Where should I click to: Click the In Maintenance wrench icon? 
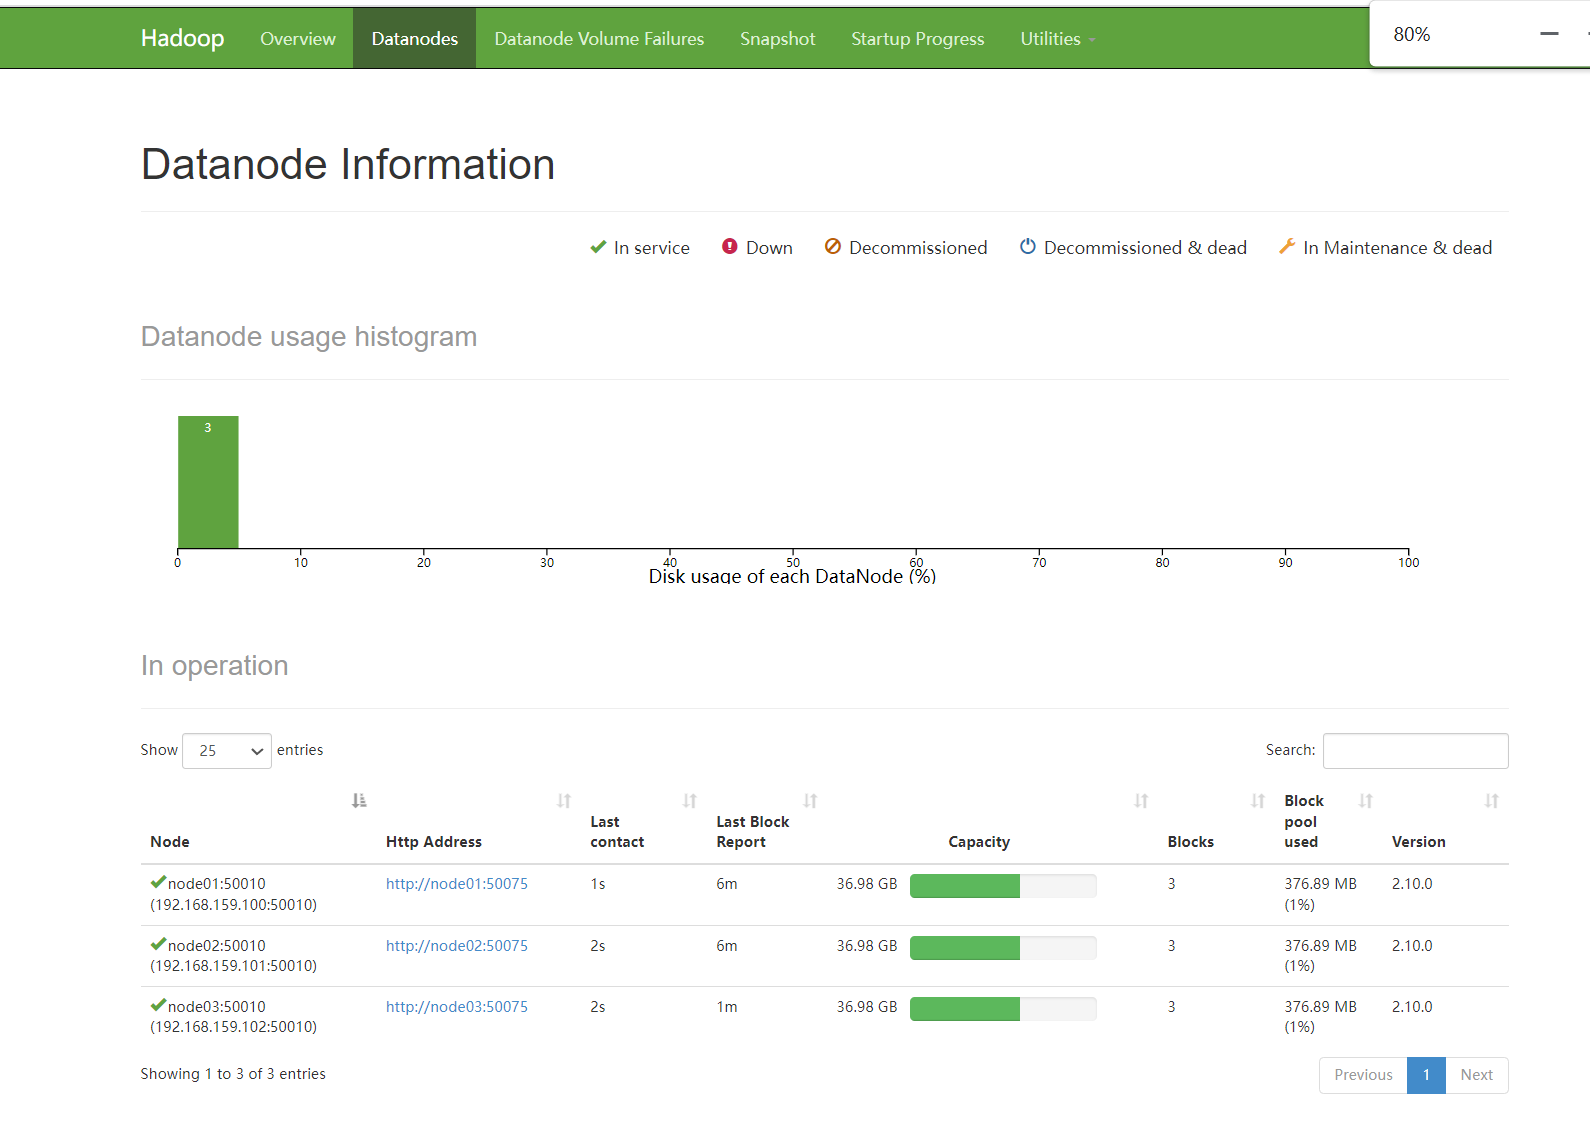[1287, 246]
